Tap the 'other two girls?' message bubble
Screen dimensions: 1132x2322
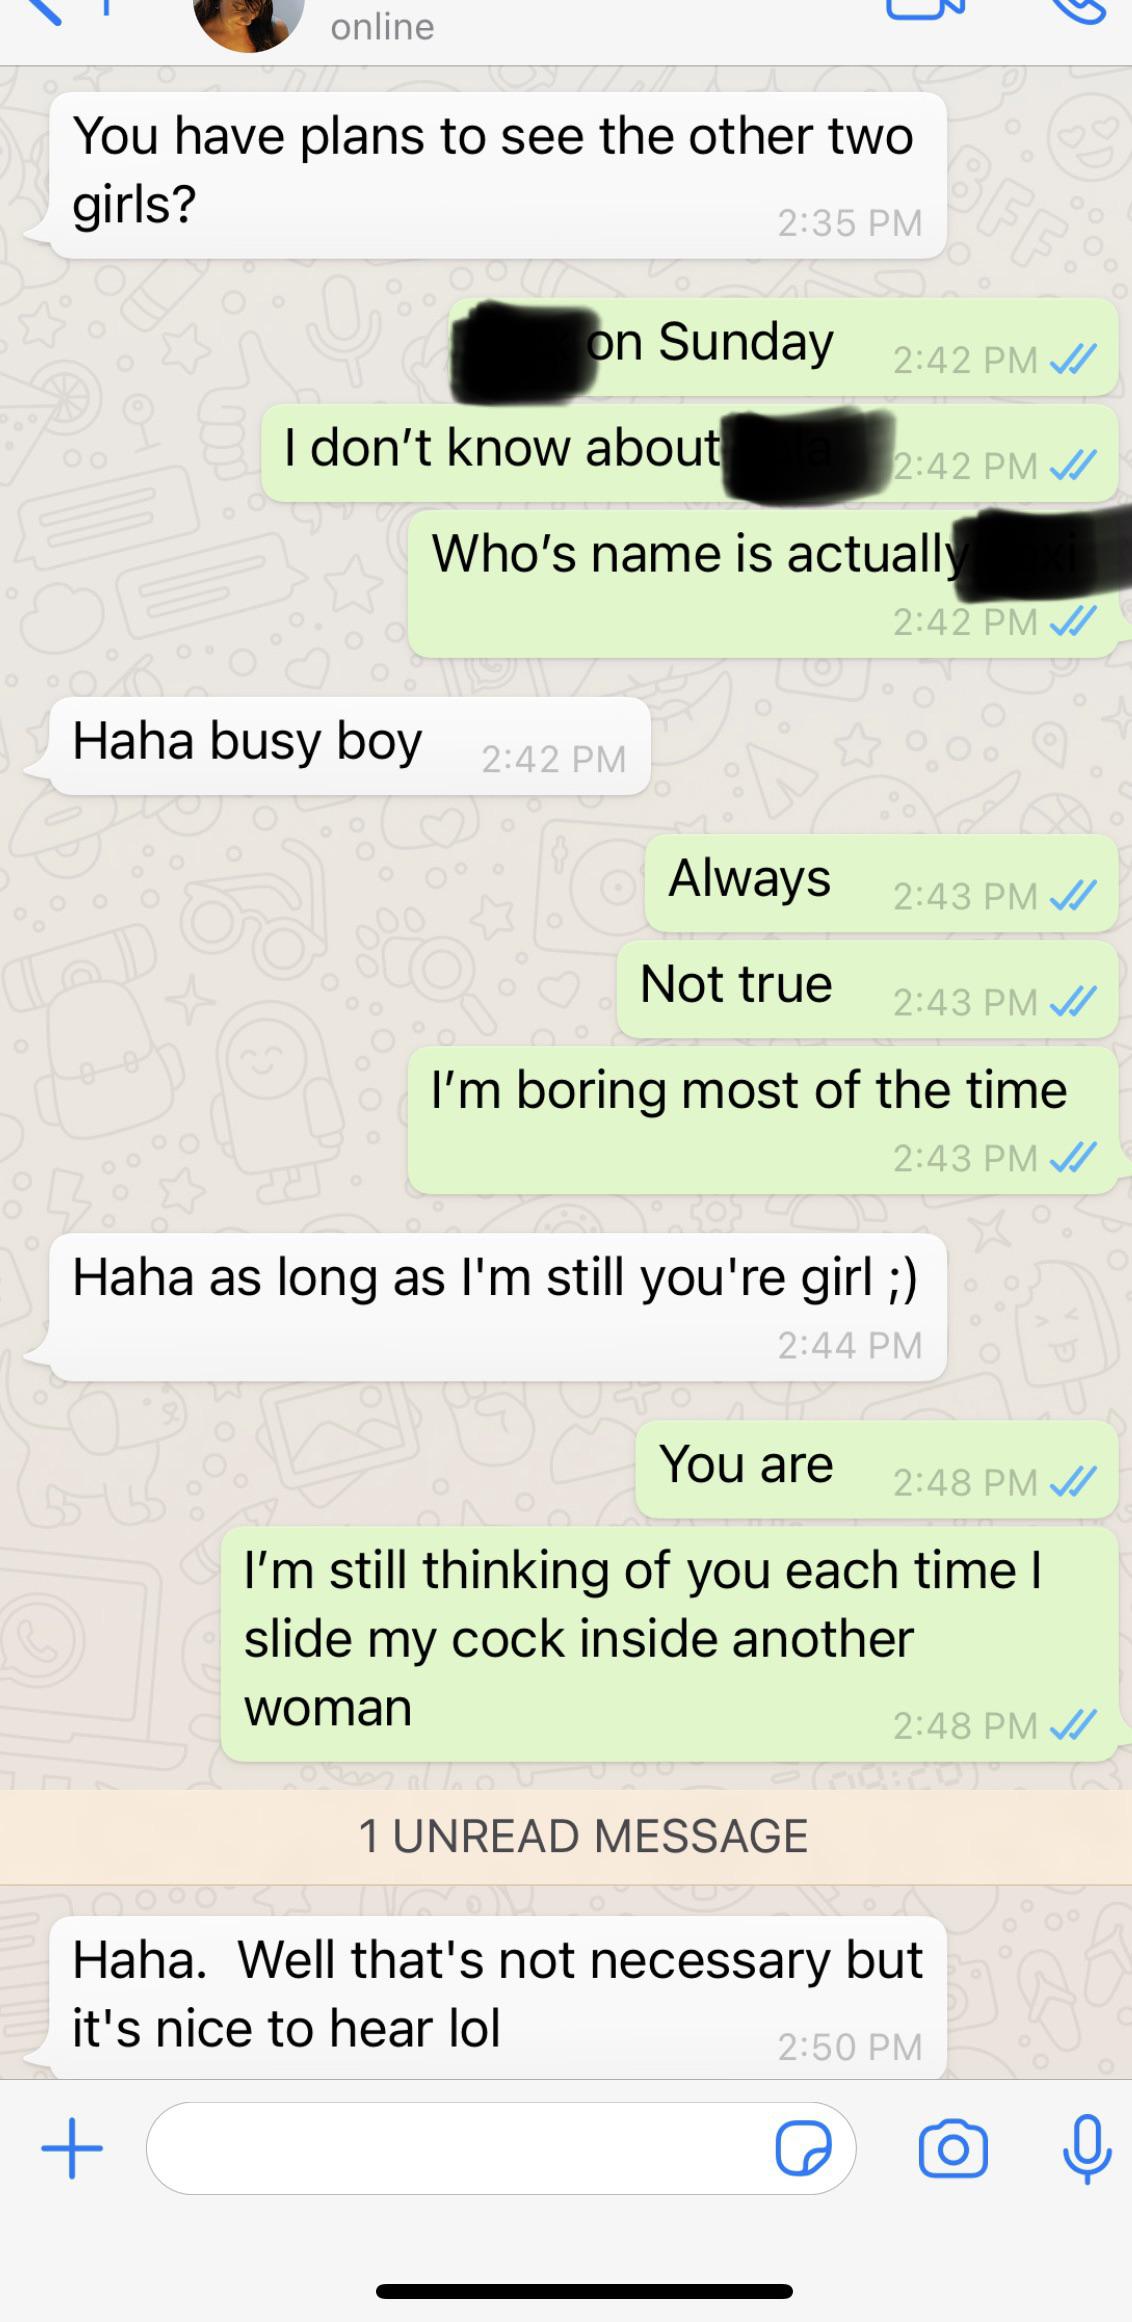pyautogui.click(x=497, y=175)
